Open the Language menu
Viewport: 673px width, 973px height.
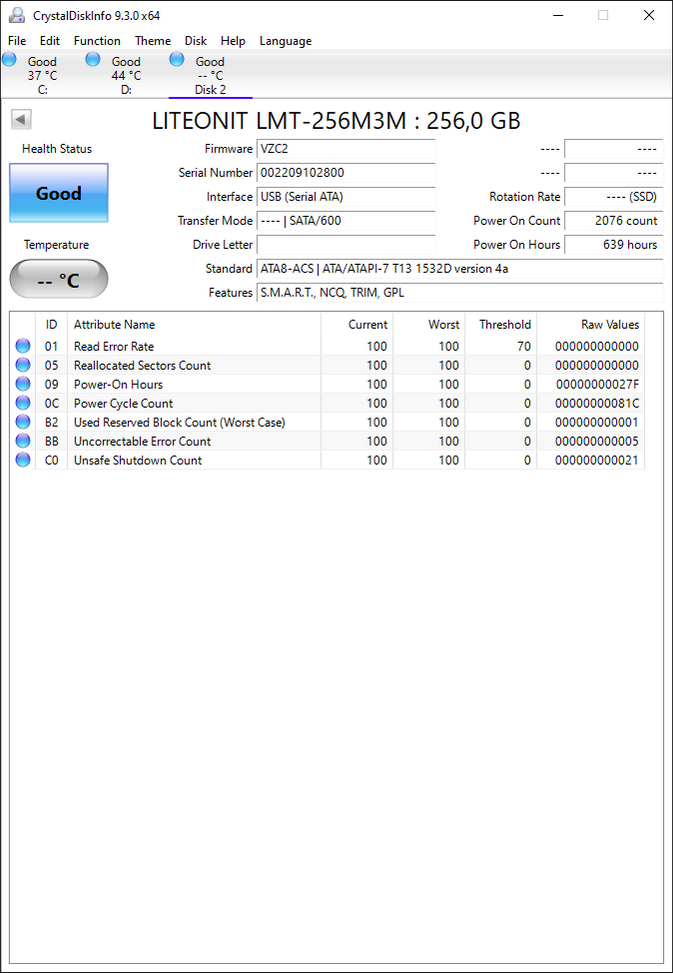285,41
